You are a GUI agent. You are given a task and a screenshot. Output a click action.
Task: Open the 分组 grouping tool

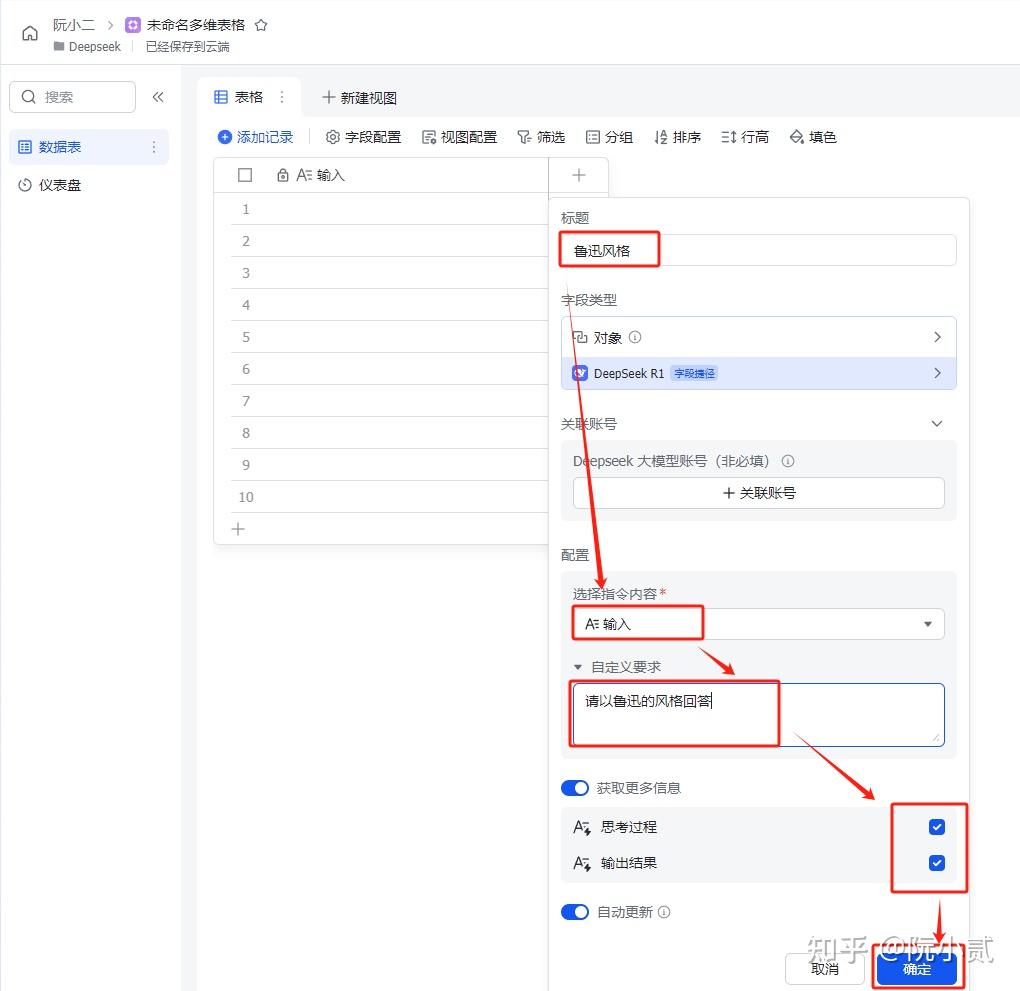[x=609, y=137]
